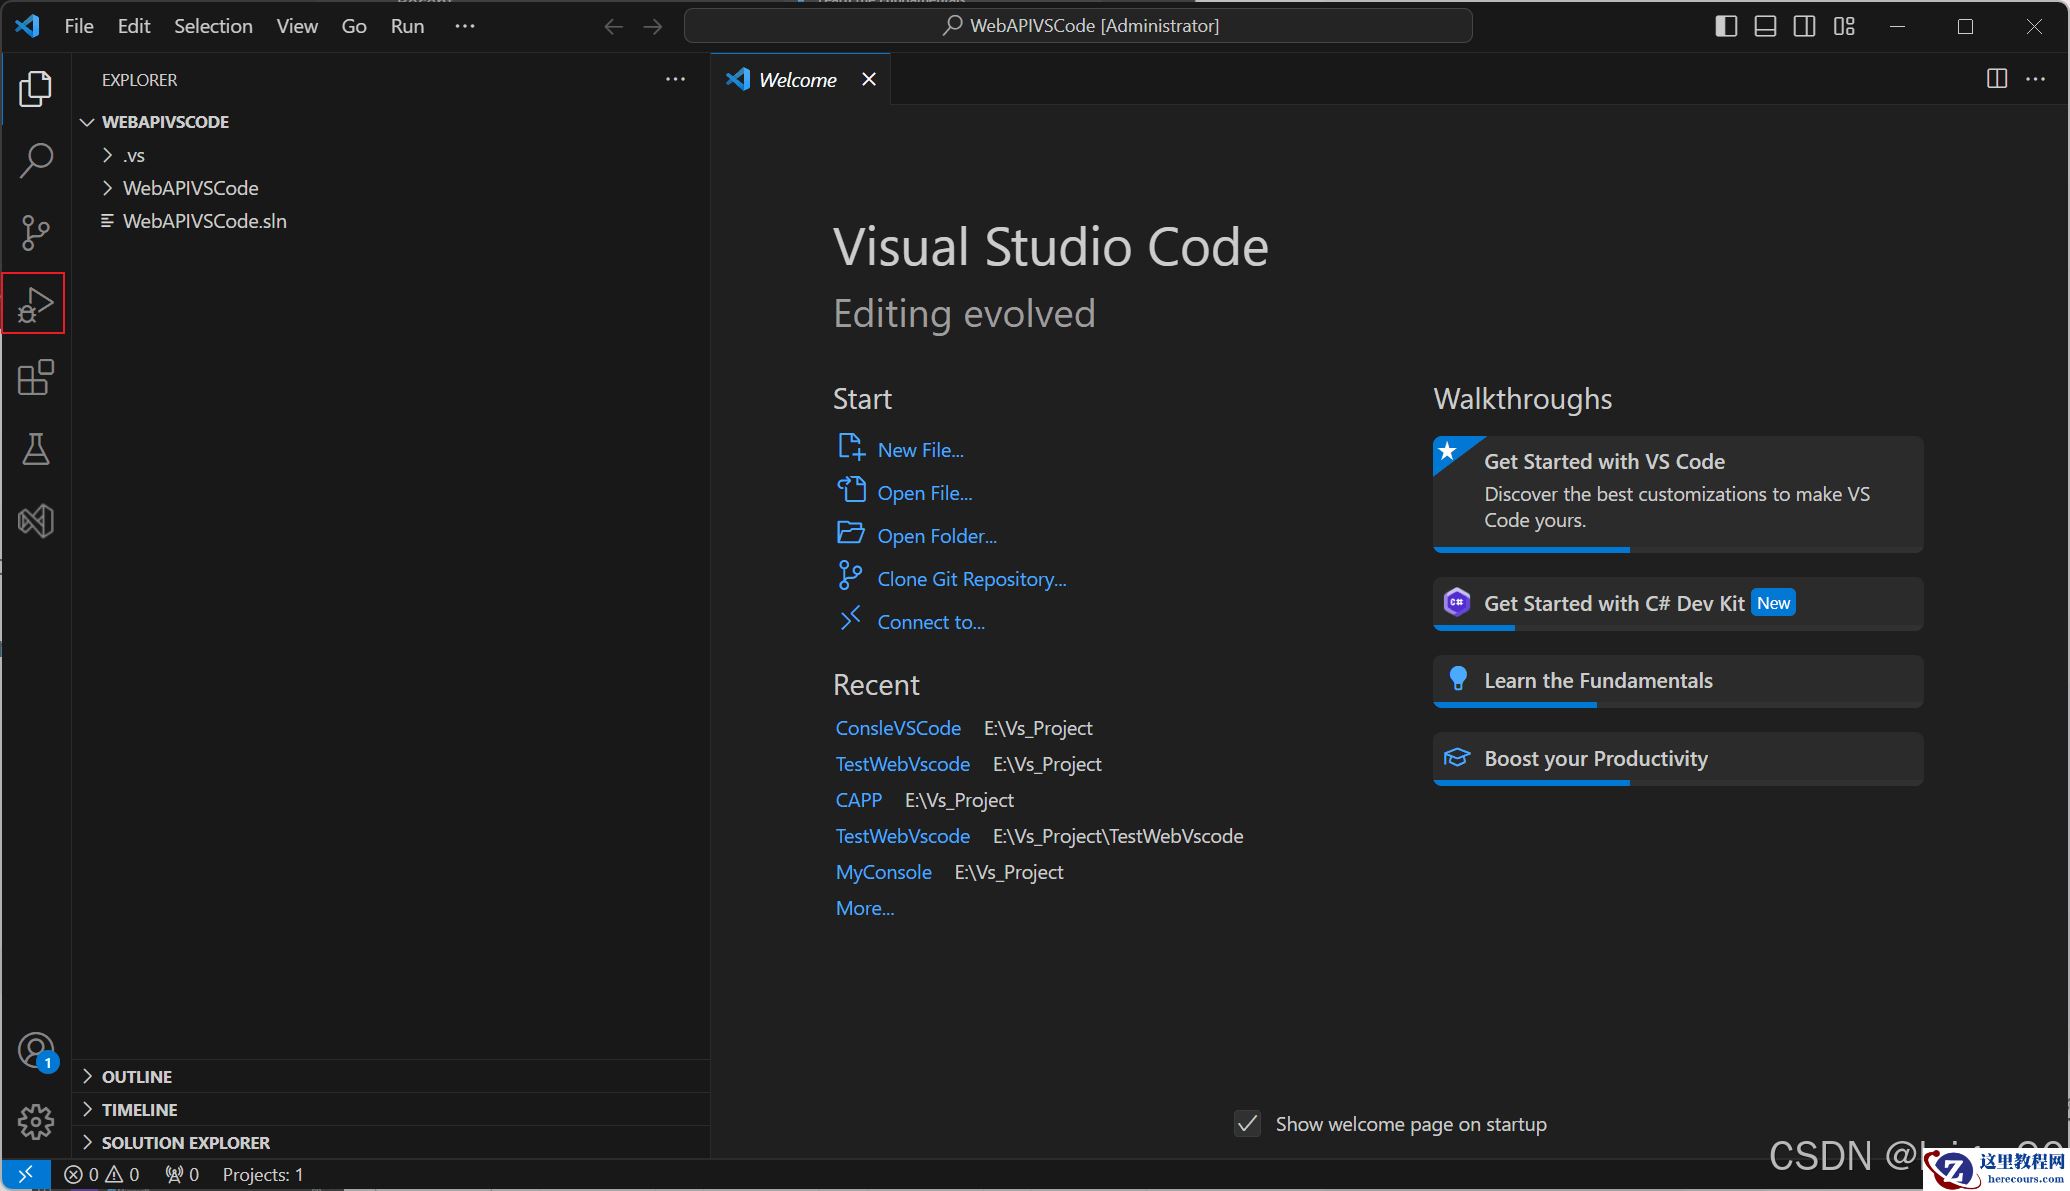Expand the OUTLINE section
Screen dimensions: 2070x1191
tap(136, 1077)
